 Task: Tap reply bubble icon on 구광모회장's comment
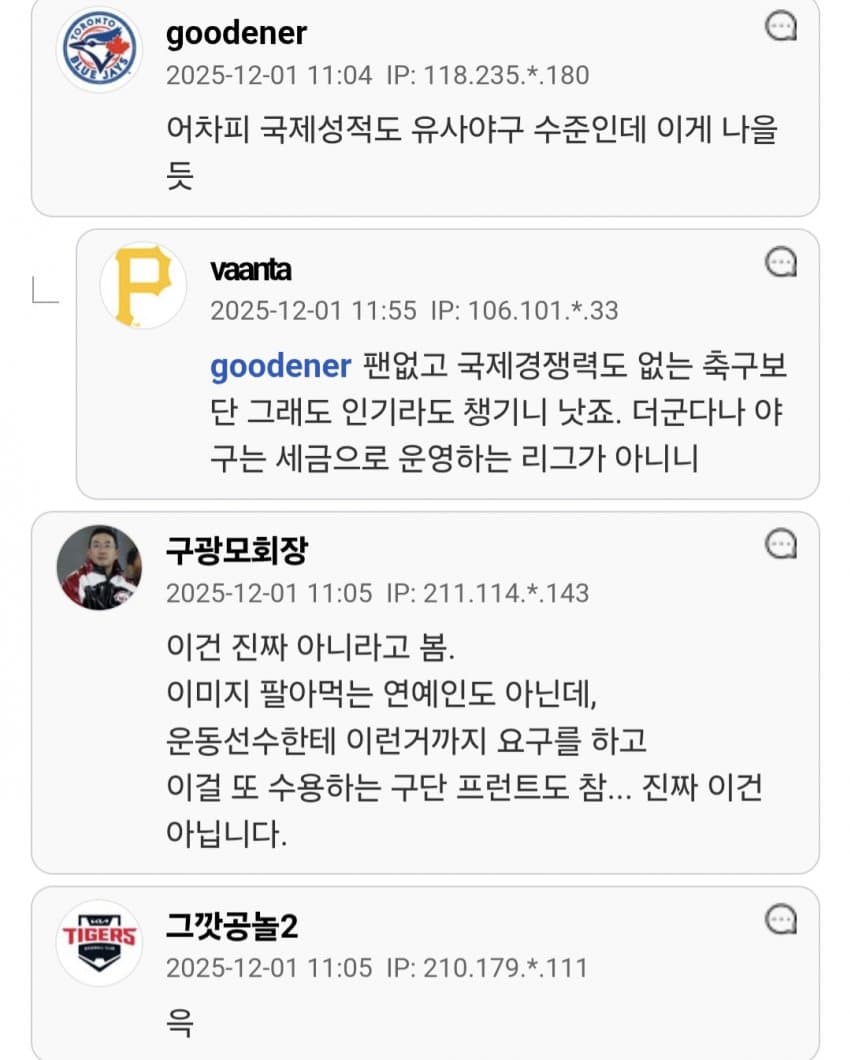tap(780, 545)
